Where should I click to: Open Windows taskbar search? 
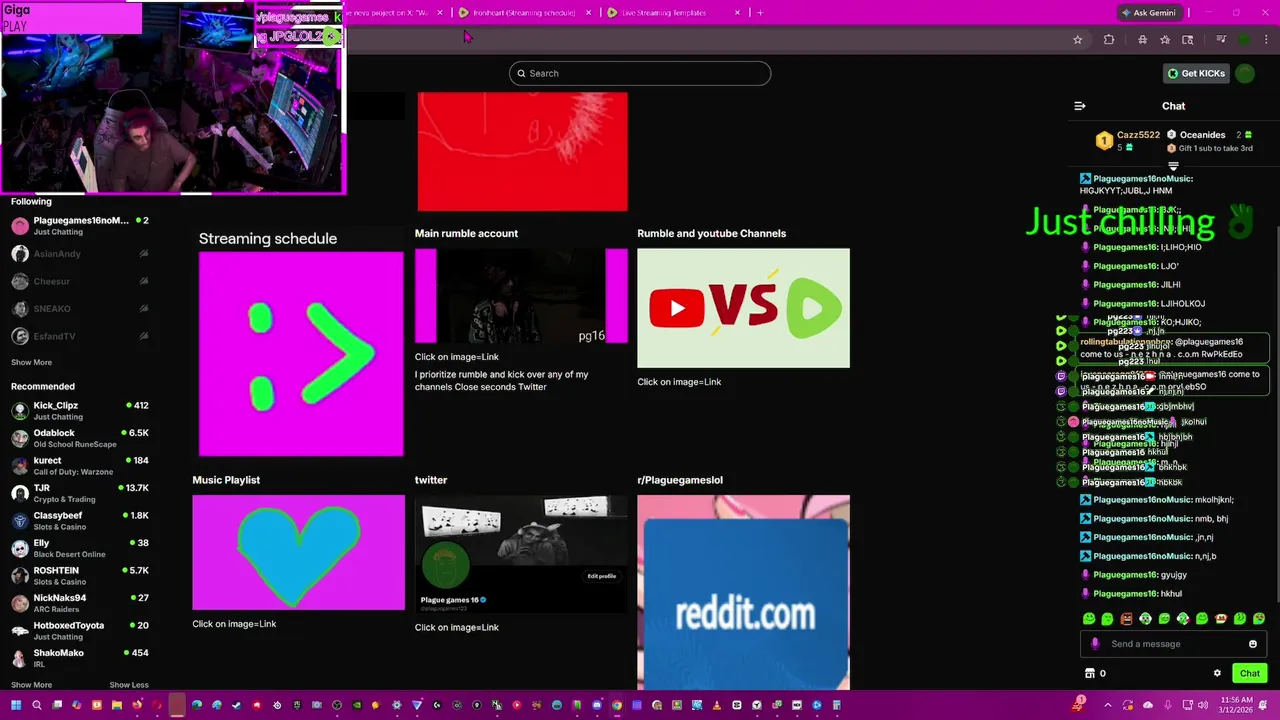point(37,705)
